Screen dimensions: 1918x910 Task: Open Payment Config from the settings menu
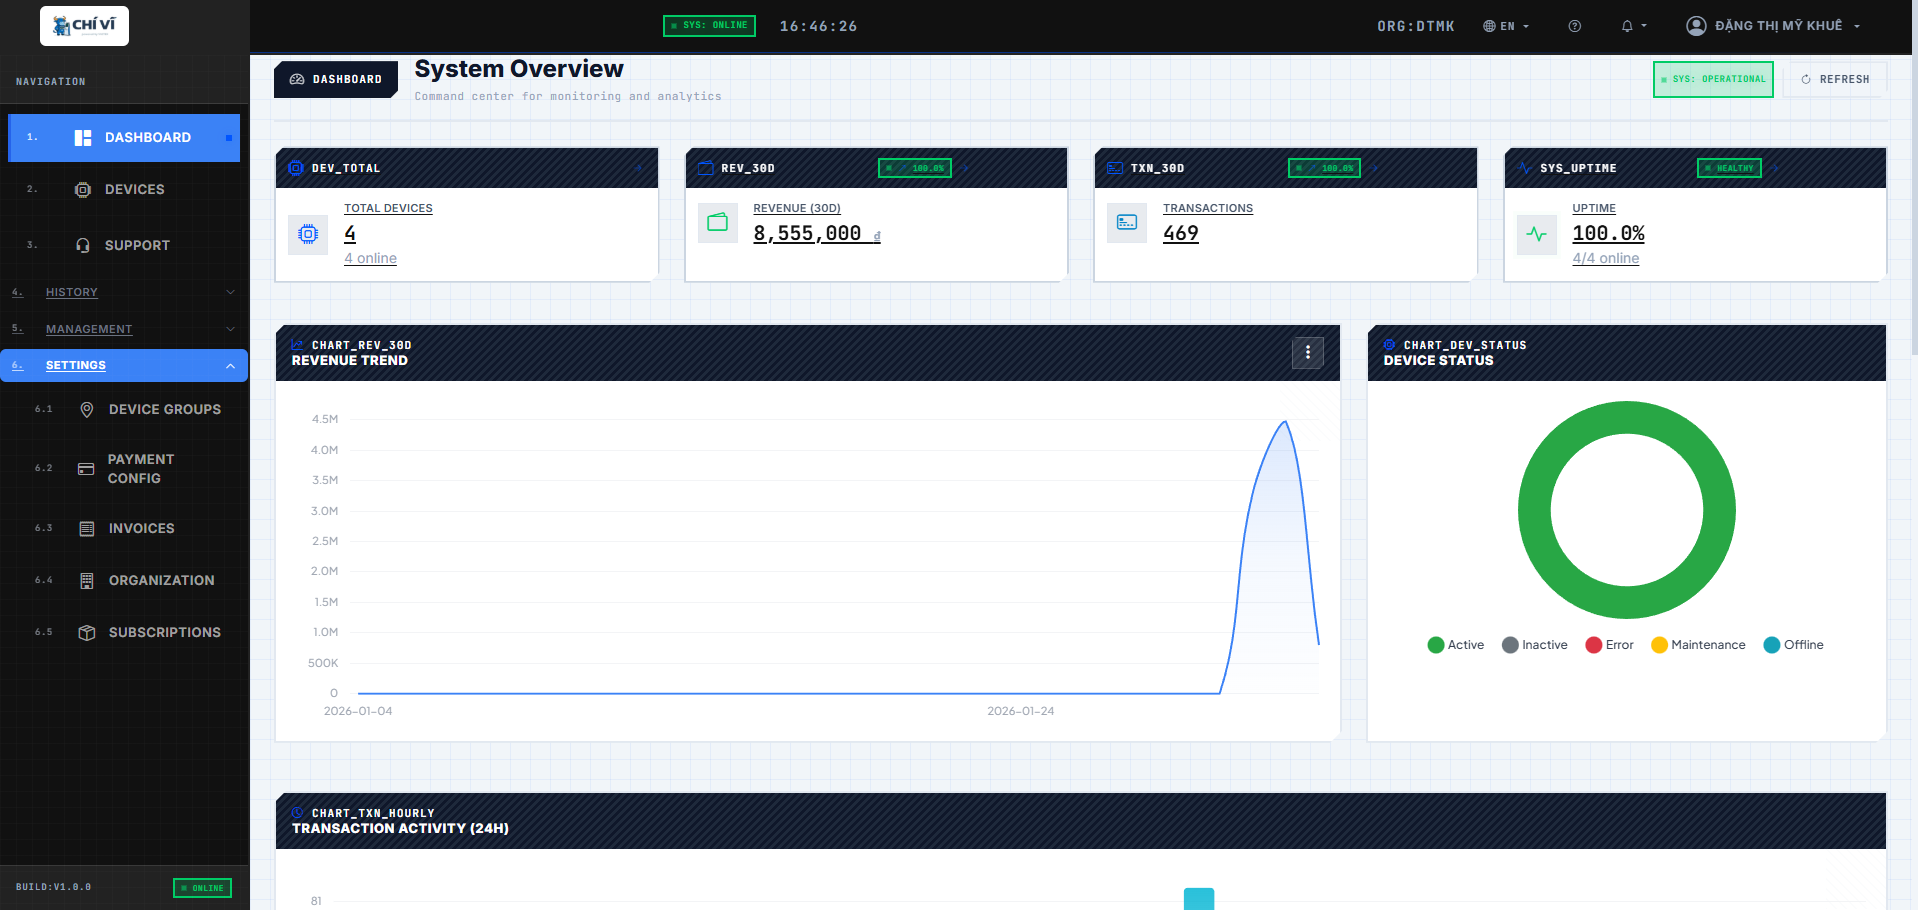pos(140,468)
